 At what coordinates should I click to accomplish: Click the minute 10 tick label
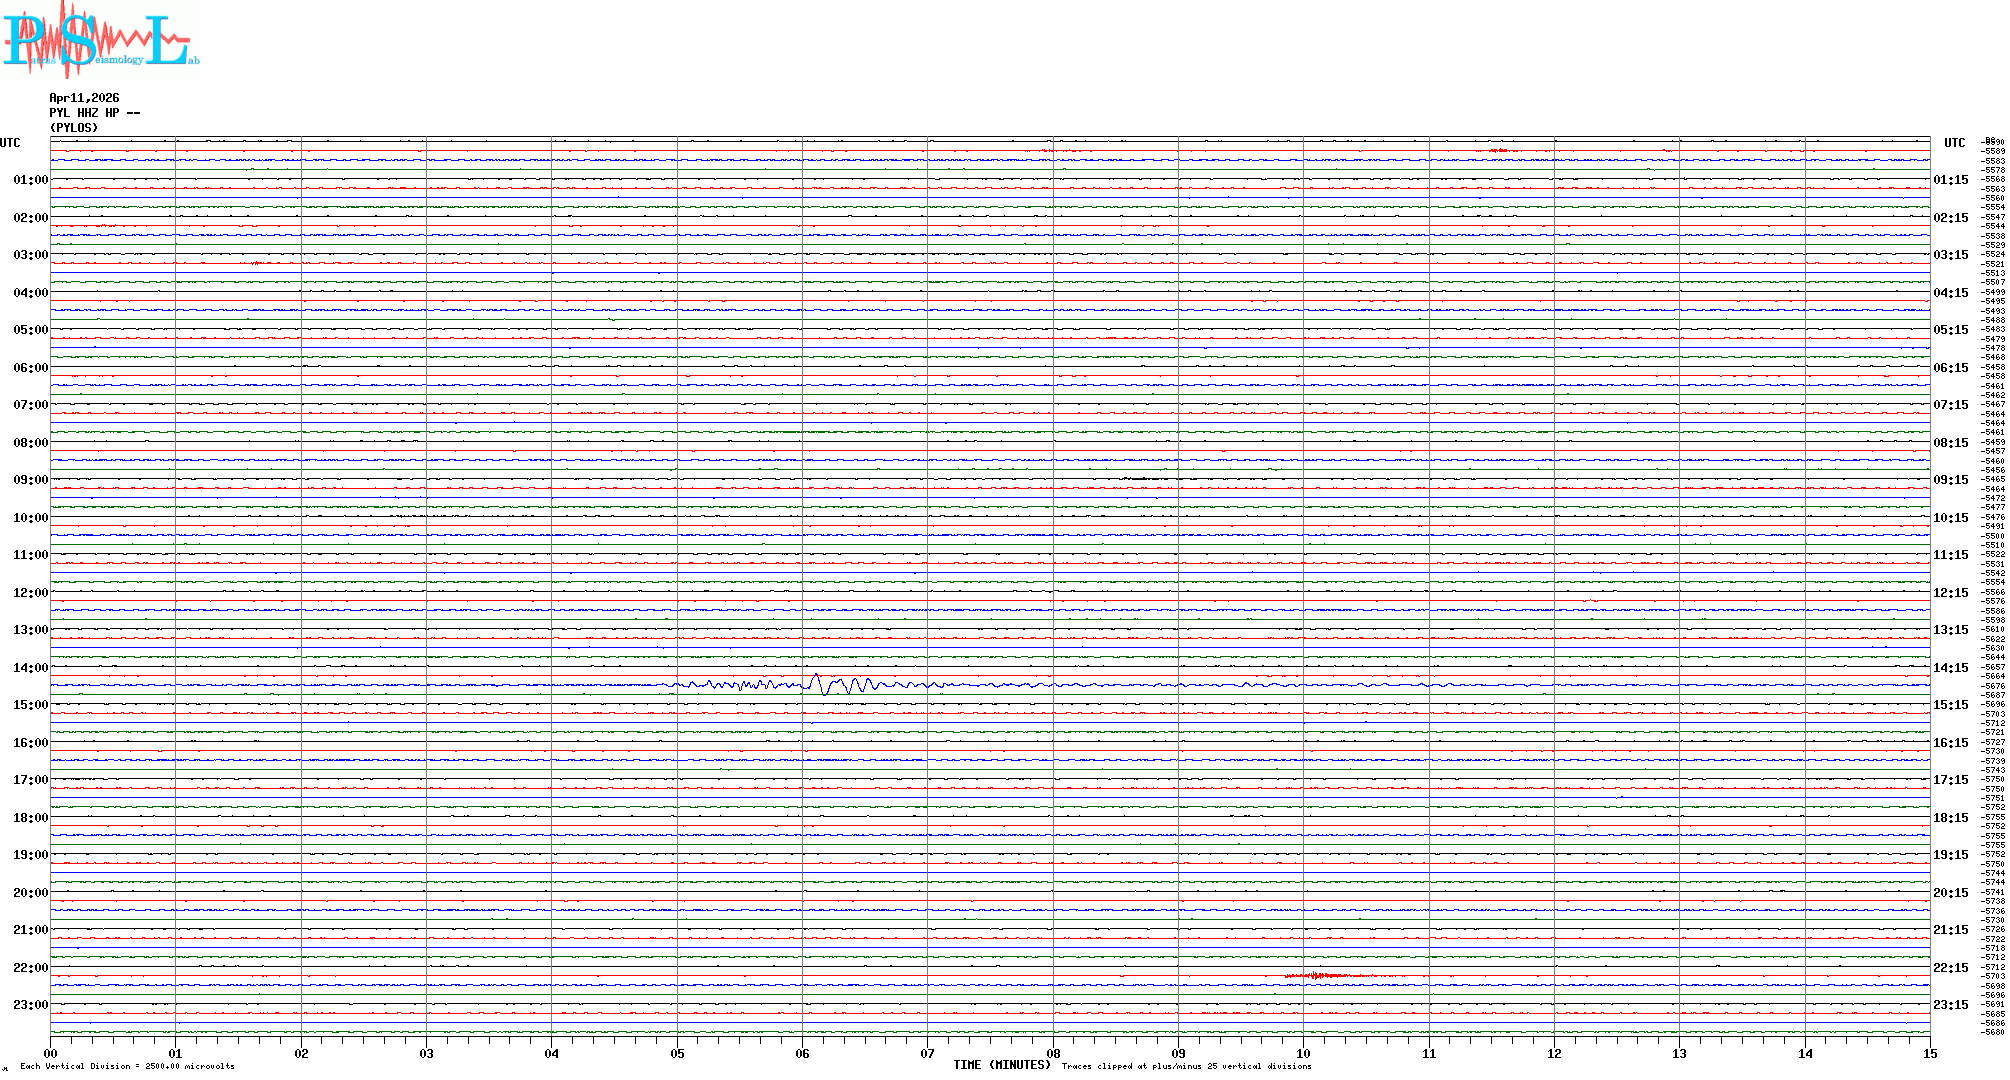[1303, 1054]
